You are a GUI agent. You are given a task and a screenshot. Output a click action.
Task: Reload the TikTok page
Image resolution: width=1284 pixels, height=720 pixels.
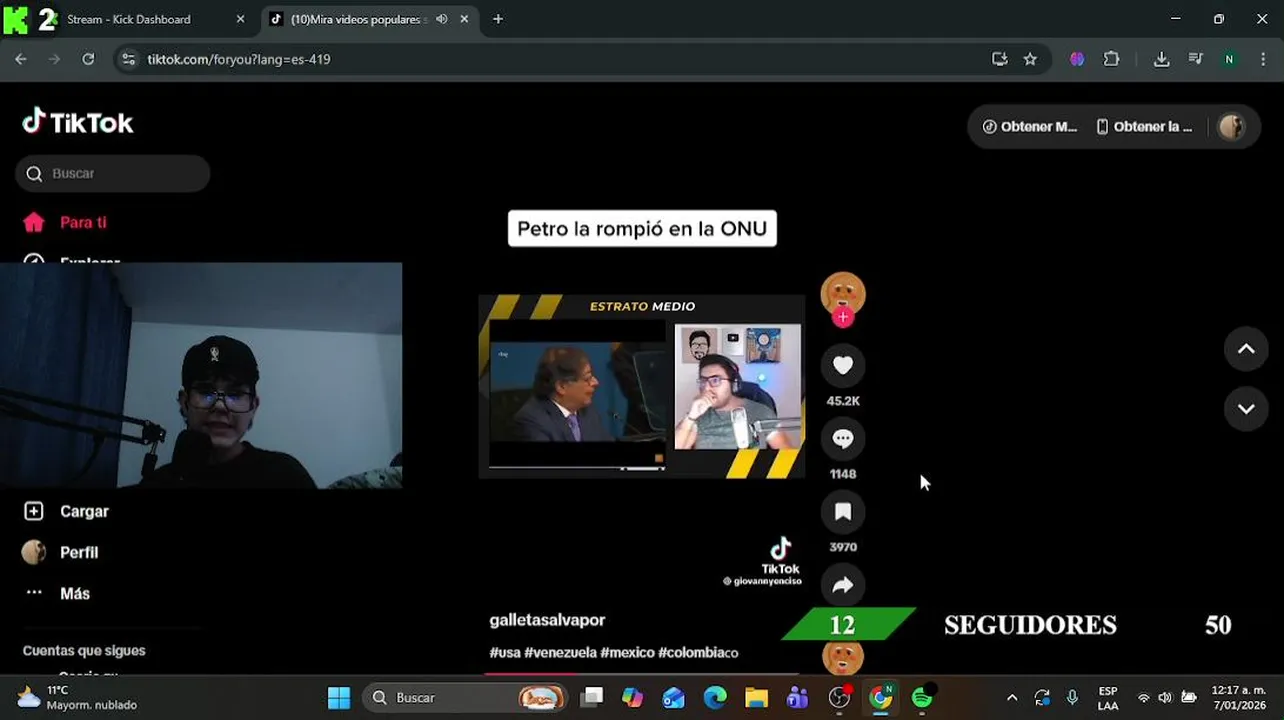pyautogui.click(x=88, y=59)
